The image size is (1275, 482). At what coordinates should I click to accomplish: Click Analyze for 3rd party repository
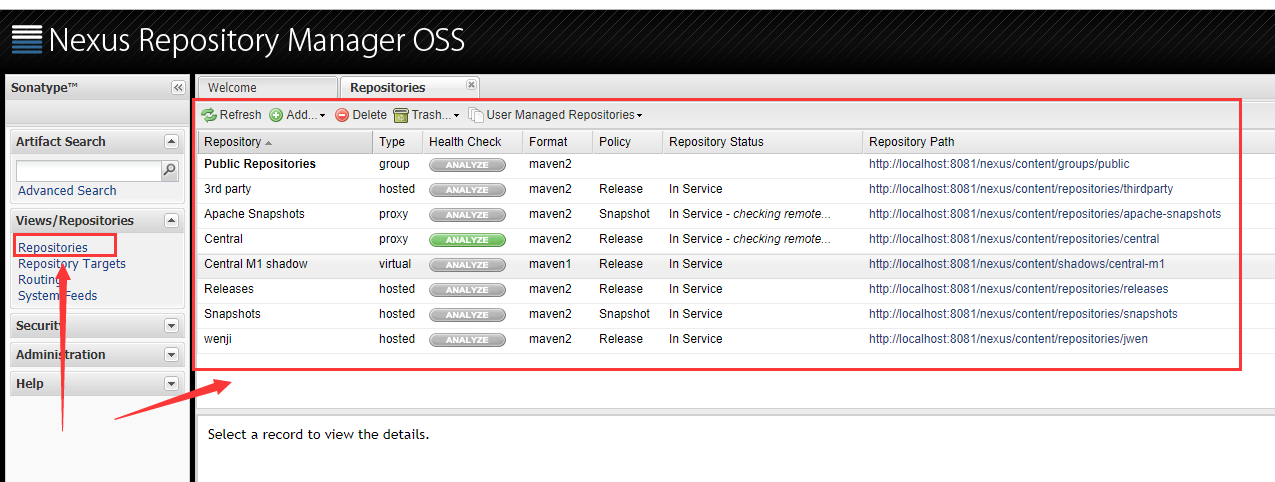tap(467, 190)
